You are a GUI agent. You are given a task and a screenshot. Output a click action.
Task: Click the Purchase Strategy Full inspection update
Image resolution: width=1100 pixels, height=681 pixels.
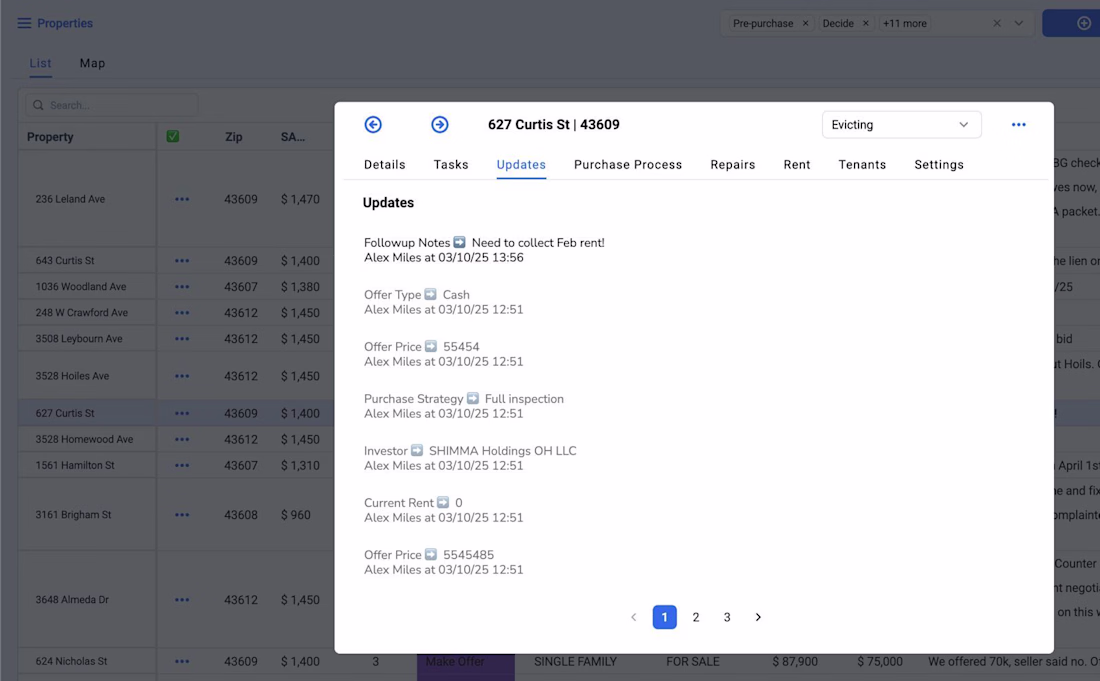click(x=464, y=405)
